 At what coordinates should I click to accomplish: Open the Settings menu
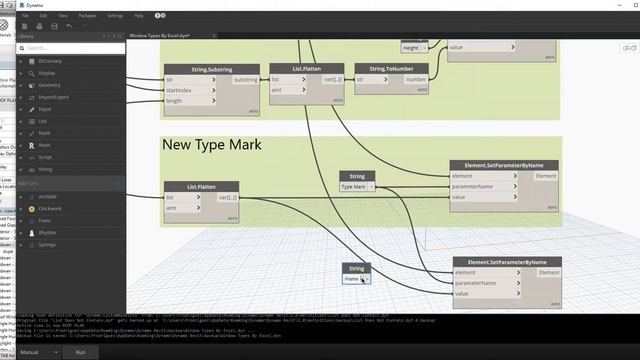(x=115, y=16)
